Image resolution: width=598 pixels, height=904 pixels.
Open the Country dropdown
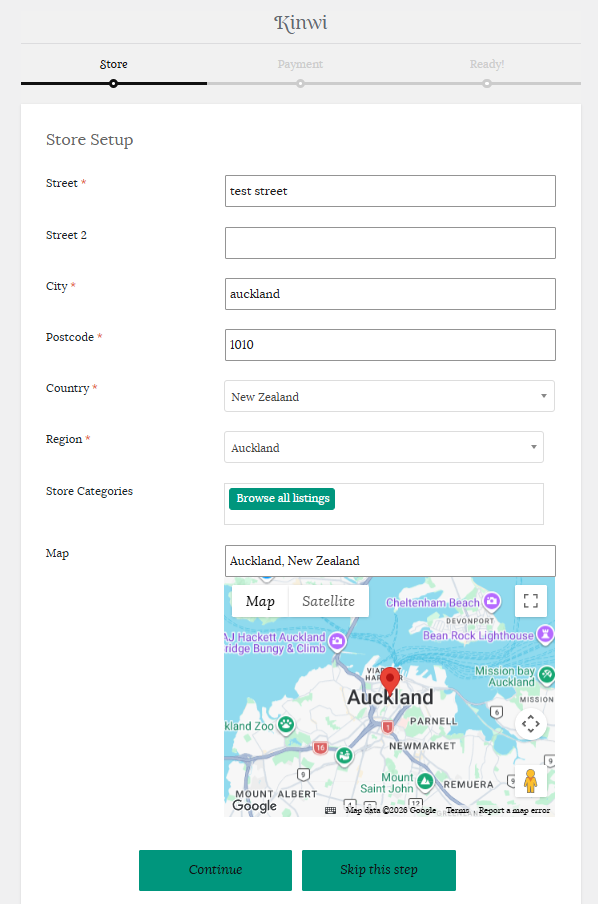(389, 396)
